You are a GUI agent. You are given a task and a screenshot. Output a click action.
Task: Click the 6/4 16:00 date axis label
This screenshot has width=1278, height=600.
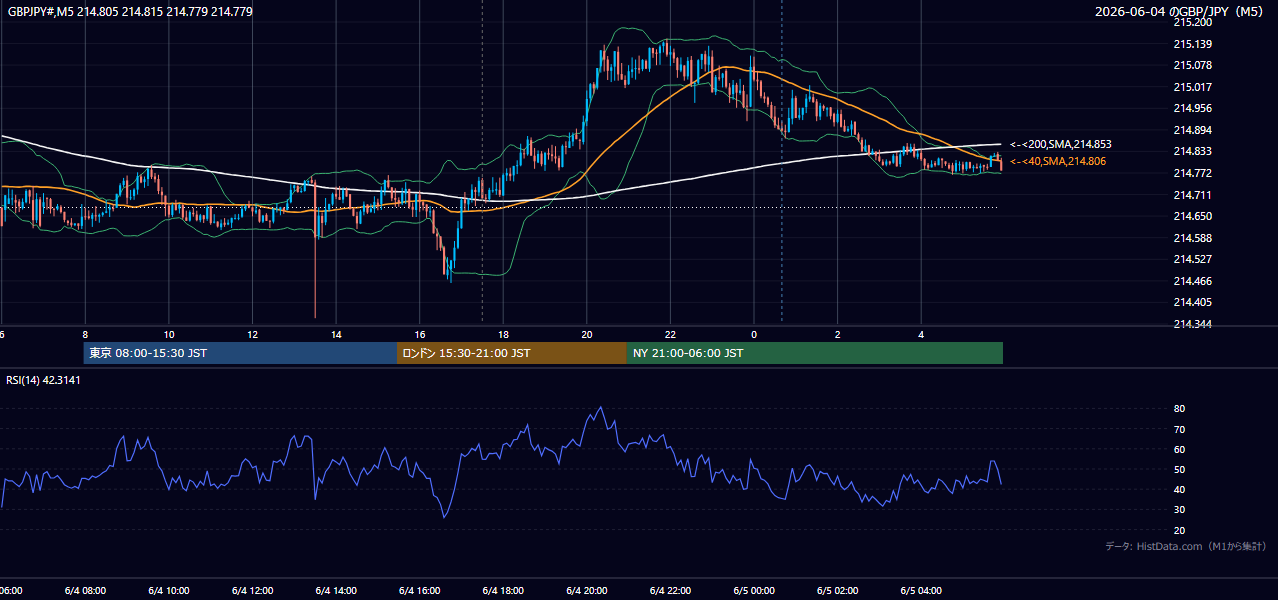[419, 590]
